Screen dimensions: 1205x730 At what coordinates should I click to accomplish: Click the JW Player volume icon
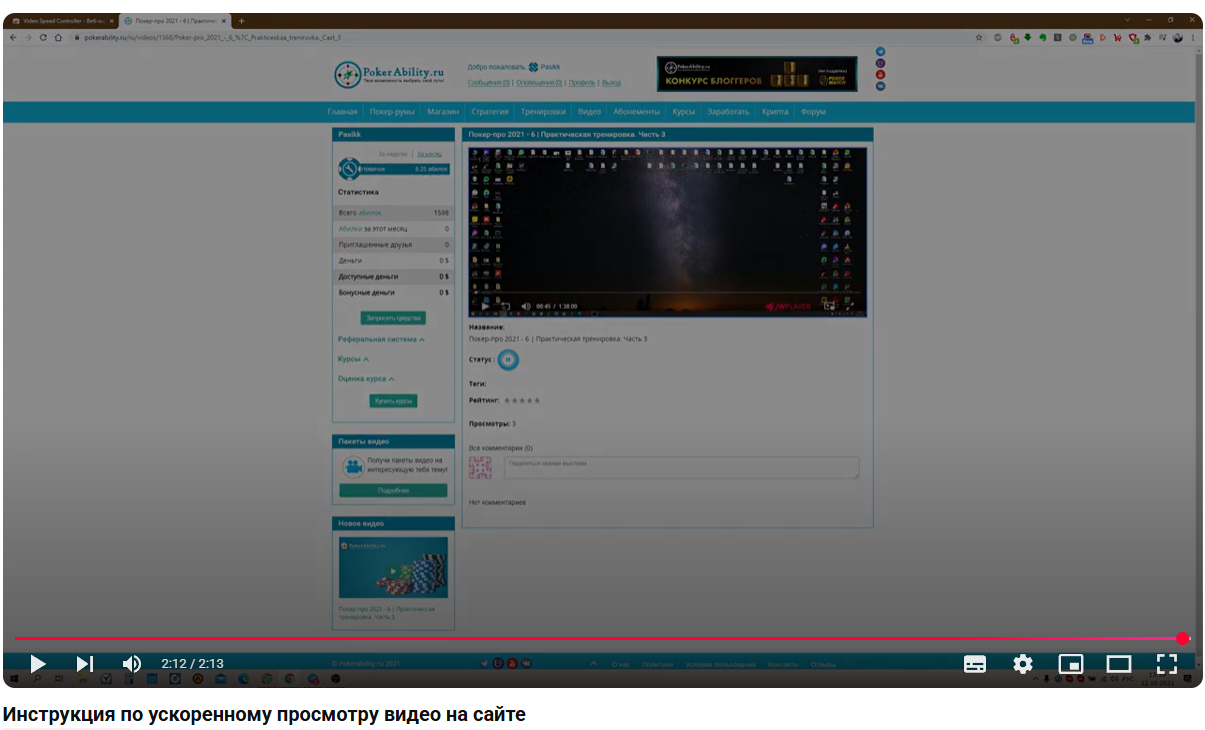click(x=525, y=306)
